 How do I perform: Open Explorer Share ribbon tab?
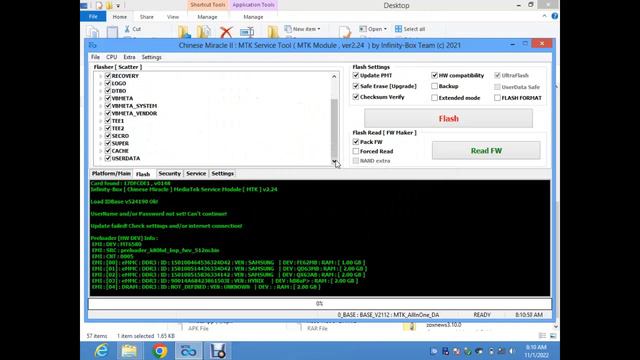tap(147, 17)
